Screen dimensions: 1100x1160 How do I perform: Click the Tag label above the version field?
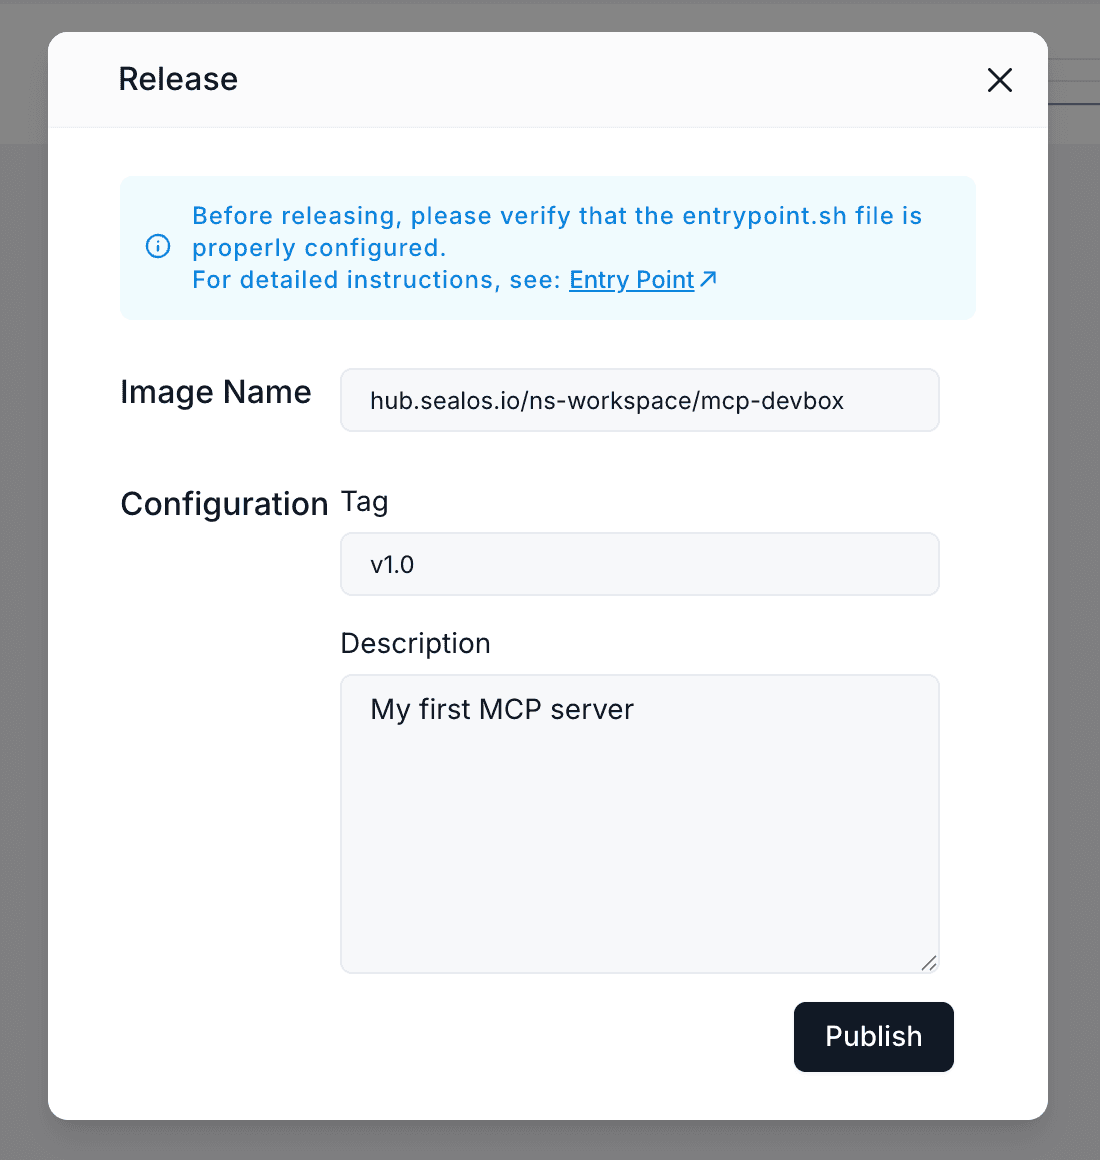tap(364, 502)
